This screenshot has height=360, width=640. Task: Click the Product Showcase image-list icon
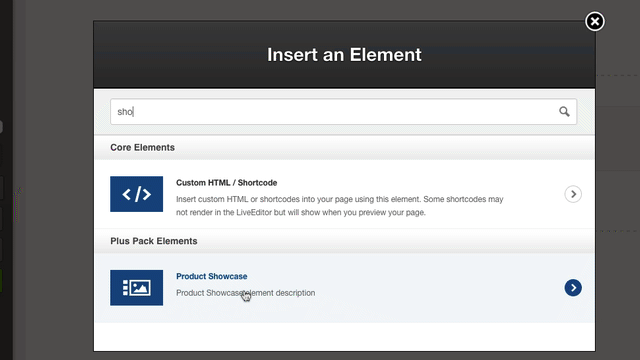[x=136, y=287]
